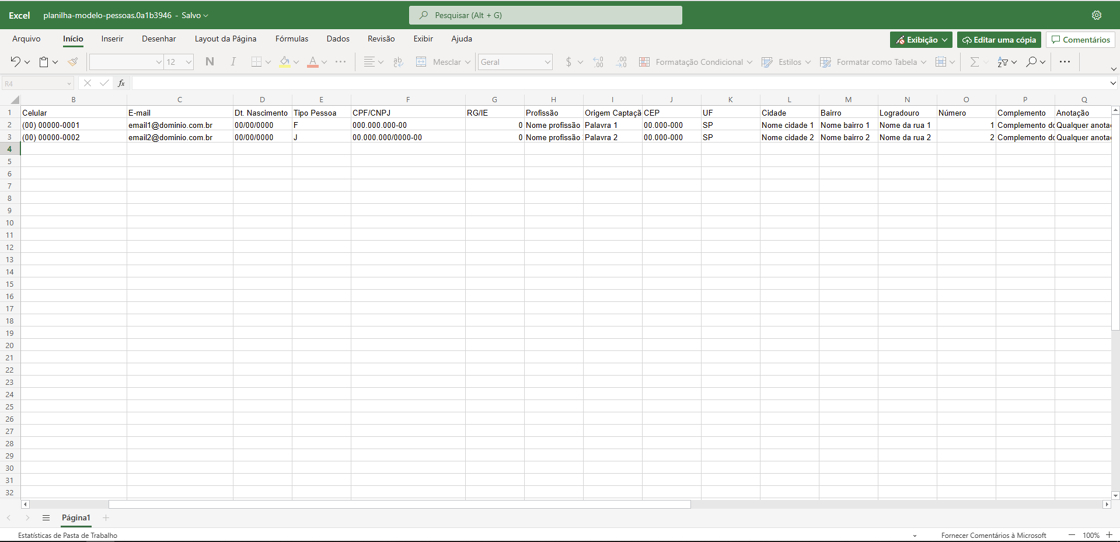
Task: Open the Inserir ribbon tab
Action: pos(112,39)
